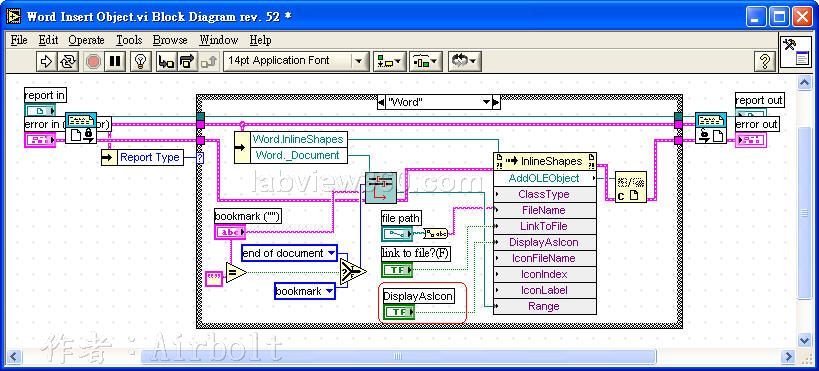Viewport: 819px width, 371px height.
Task: Toggle Highlight Execution light bulb
Action: click(139, 62)
